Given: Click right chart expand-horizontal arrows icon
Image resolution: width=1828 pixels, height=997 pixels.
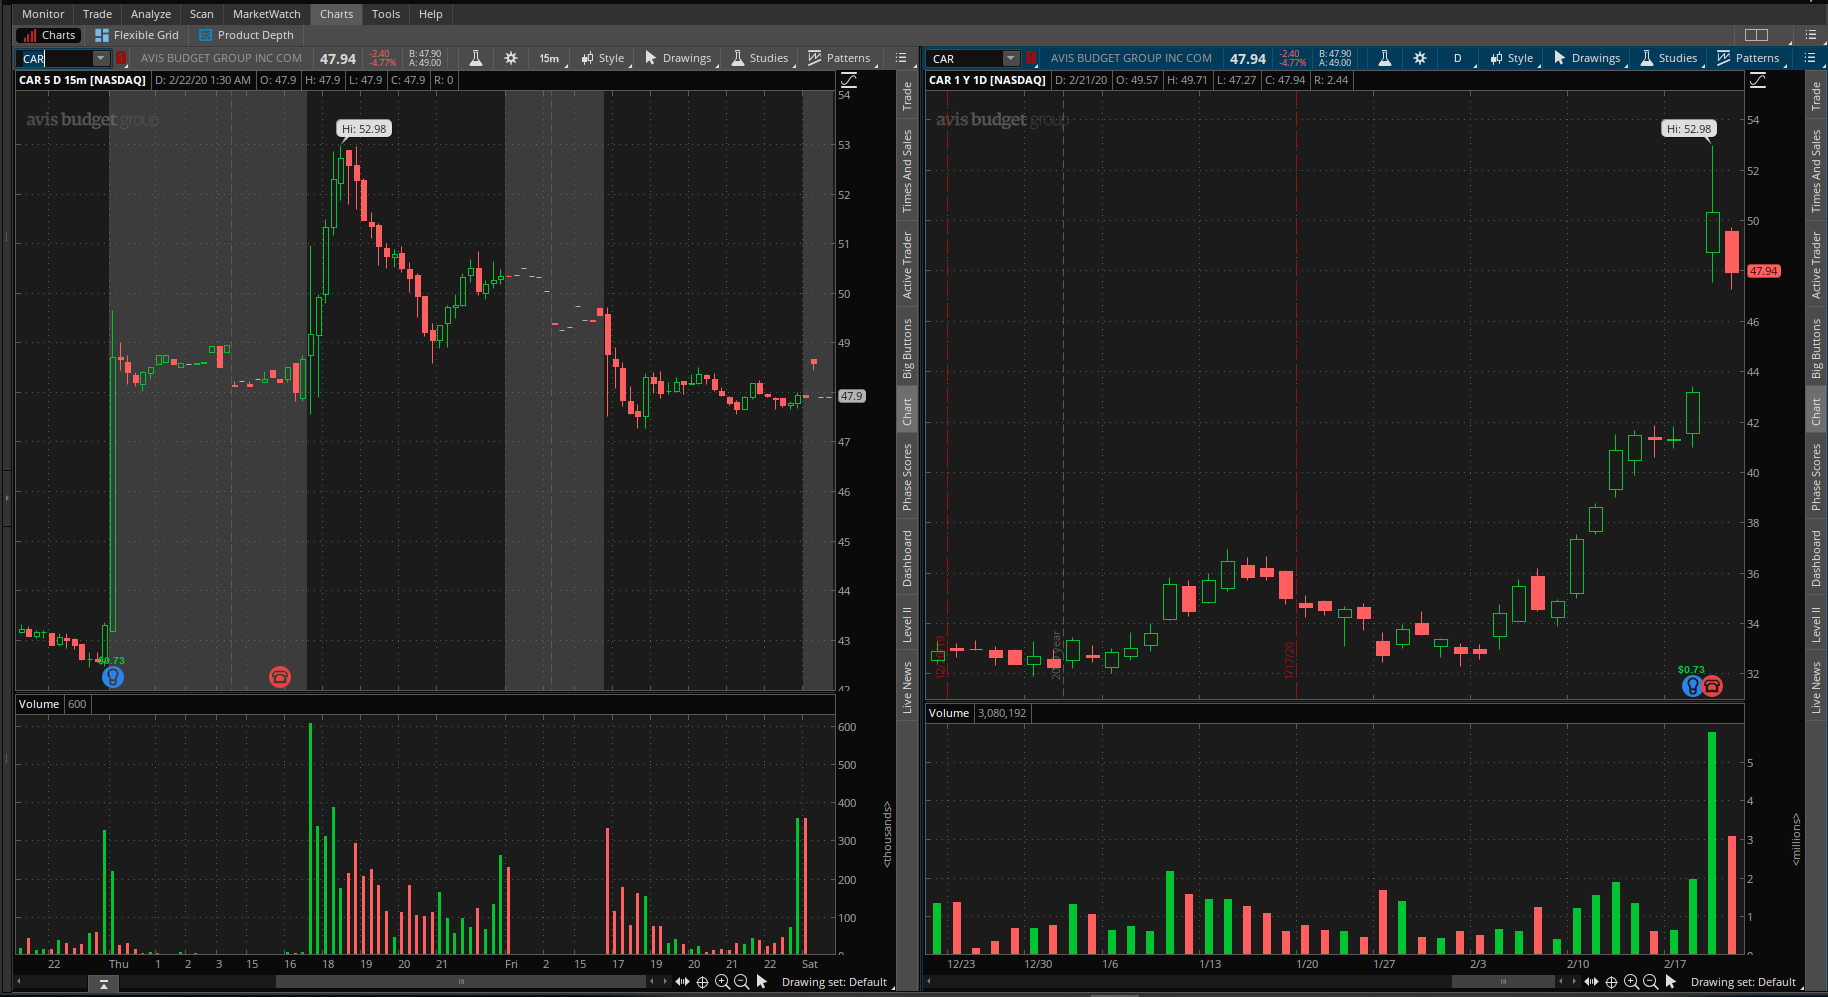Looking at the screenshot, I should click(1591, 982).
